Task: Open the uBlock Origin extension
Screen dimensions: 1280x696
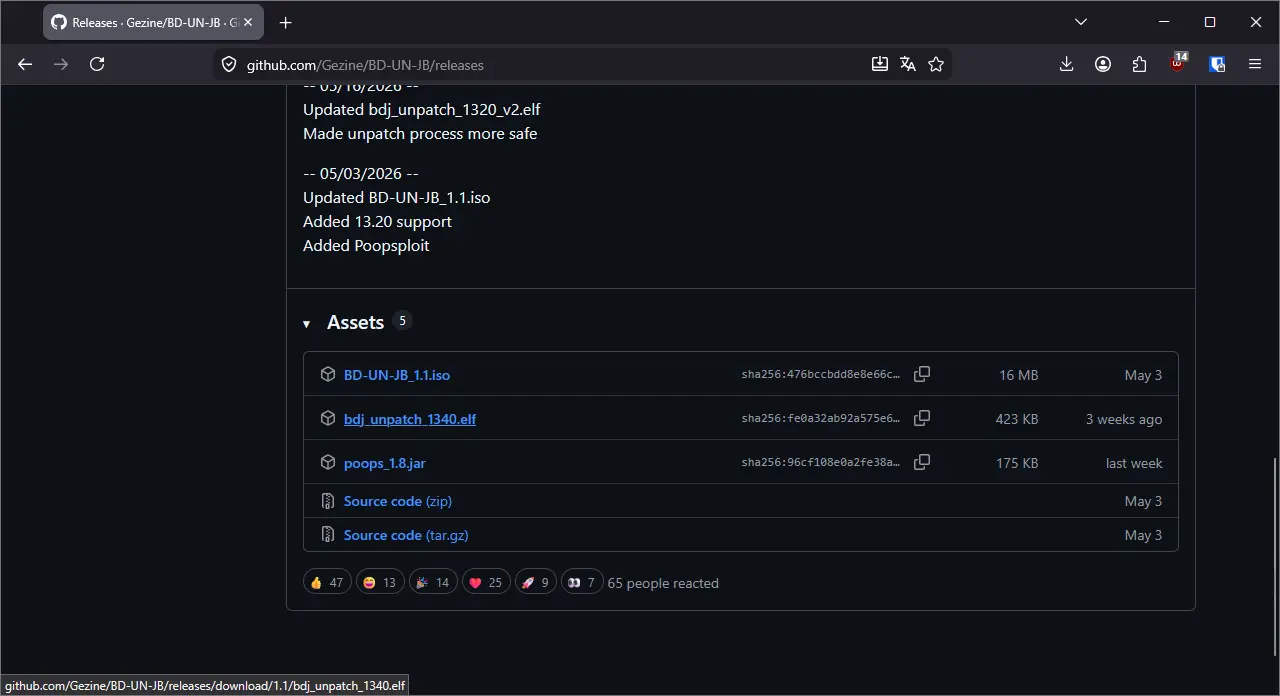Action: (x=1179, y=63)
